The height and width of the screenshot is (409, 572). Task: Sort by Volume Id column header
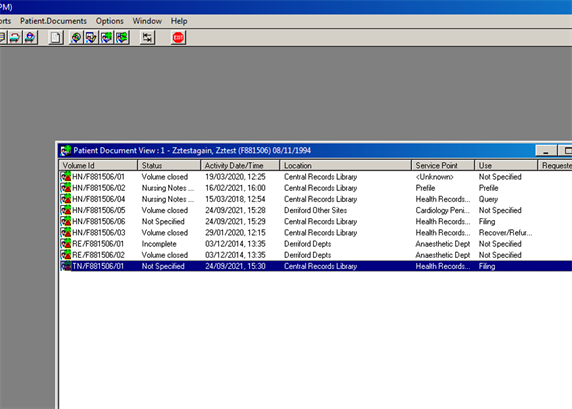pos(98,165)
